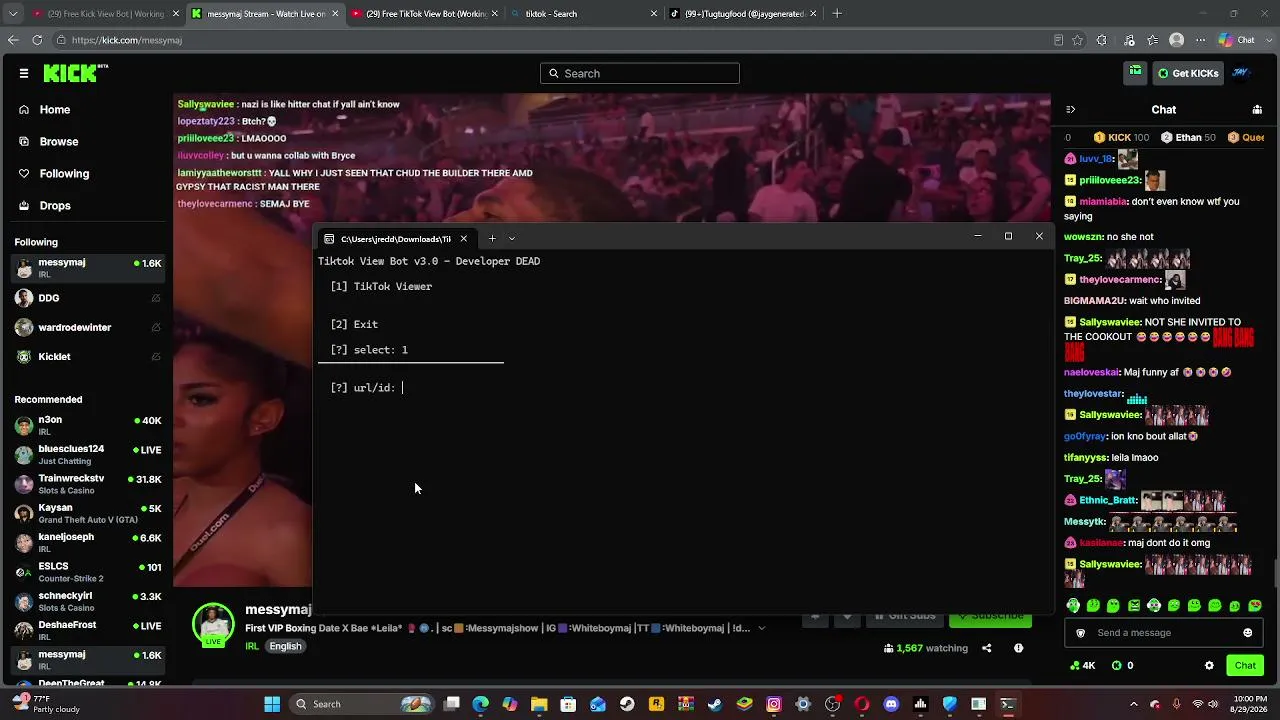Open the Windows Start menu

click(x=272, y=704)
